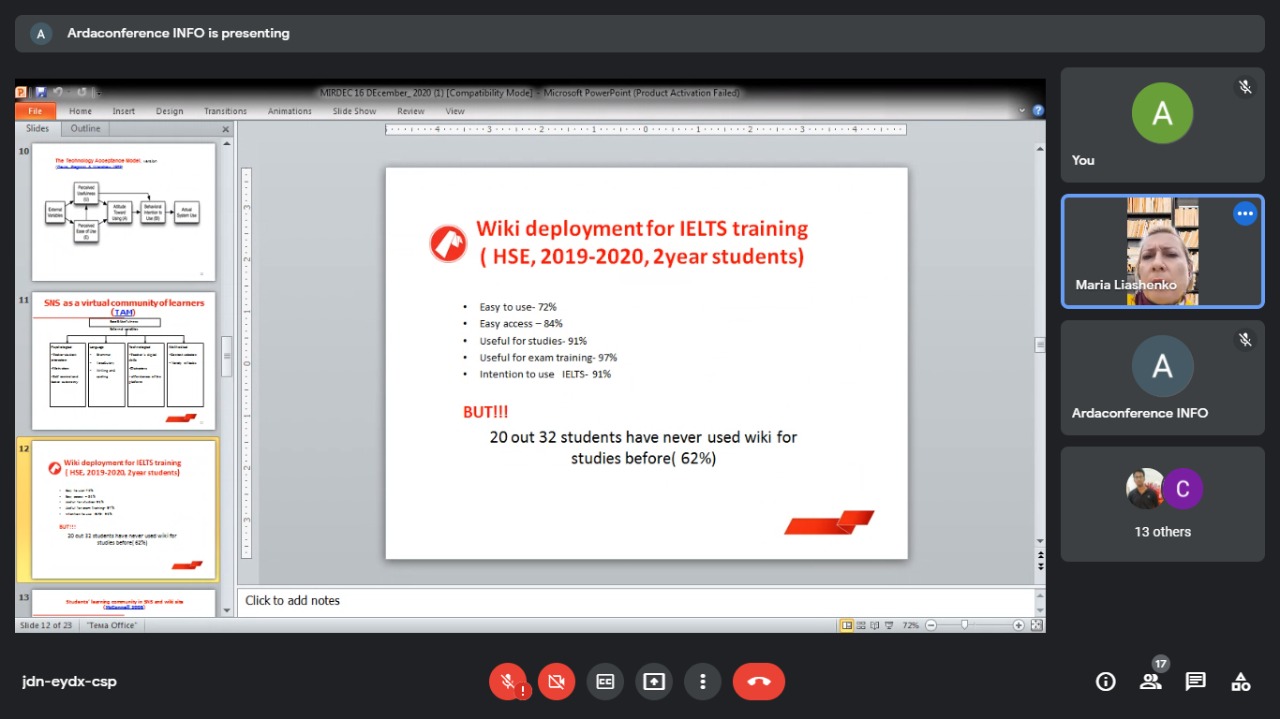Image resolution: width=1280 pixels, height=719 pixels.
Task: Click the Redo/Repeat icon in quick access toolbar
Action: coord(80,92)
